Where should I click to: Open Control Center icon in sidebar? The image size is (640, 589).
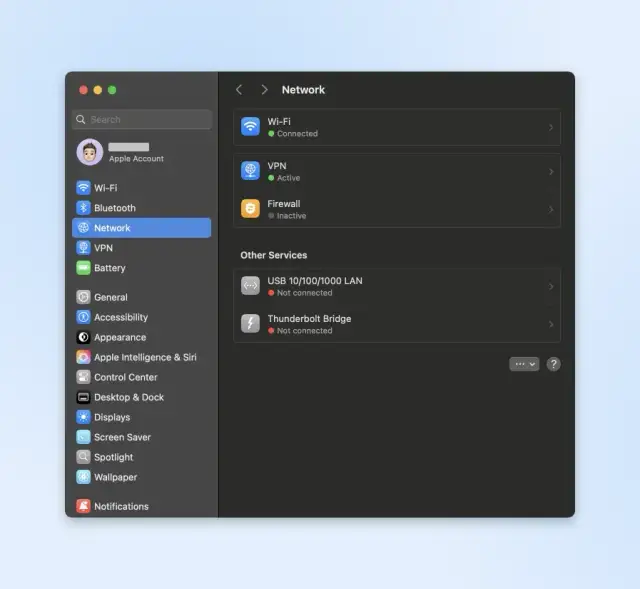pyautogui.click(x=83, y=377)
